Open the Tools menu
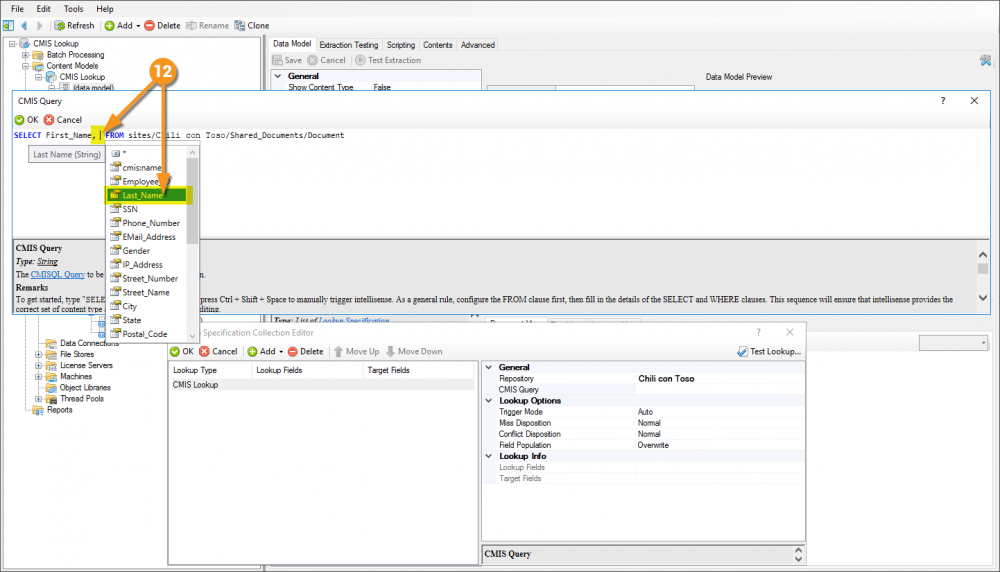The image size is (1000, 572). click(x=73, y=9)
